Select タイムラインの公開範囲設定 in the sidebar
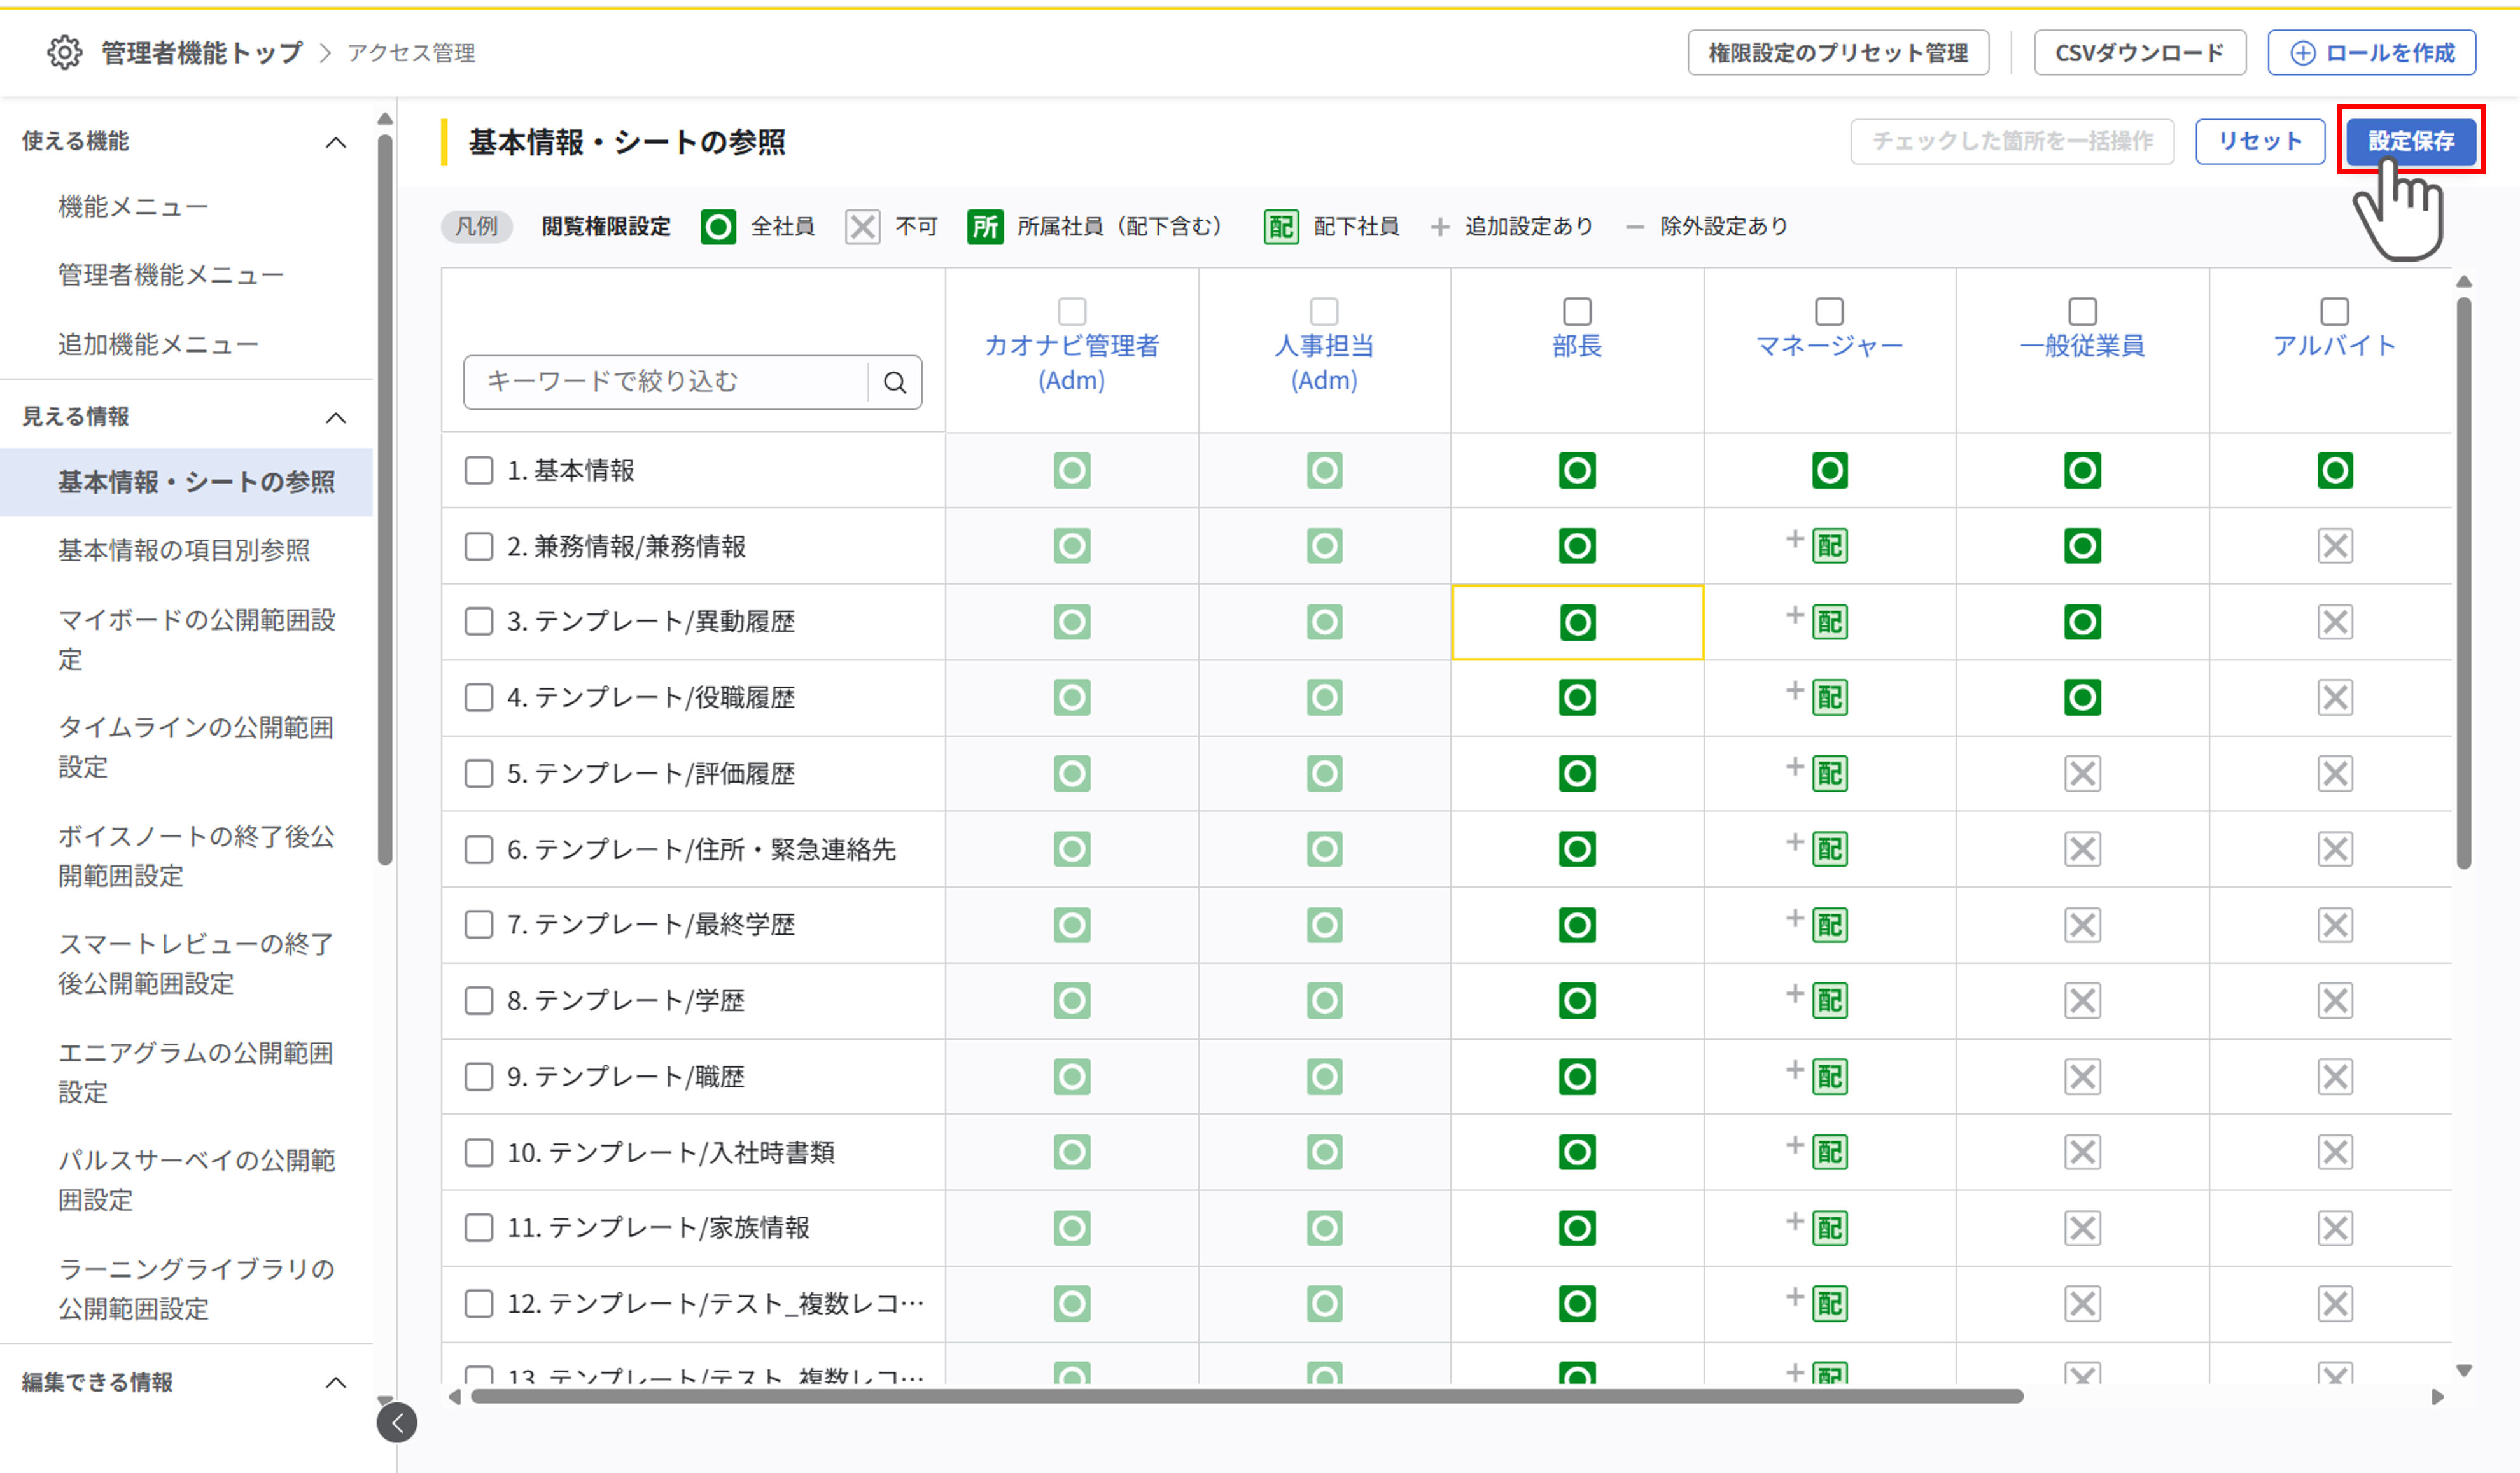This screenshot has height=1473, width=2520. [196, 747]
